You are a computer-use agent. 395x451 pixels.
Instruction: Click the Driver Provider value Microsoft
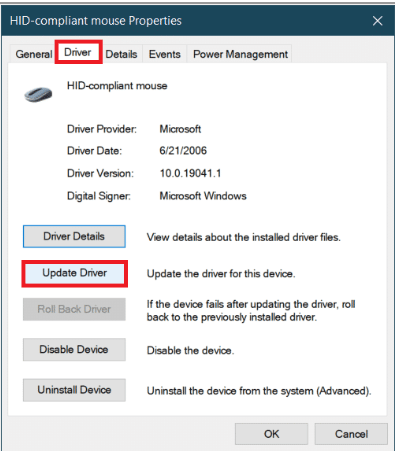click(180, 129)
